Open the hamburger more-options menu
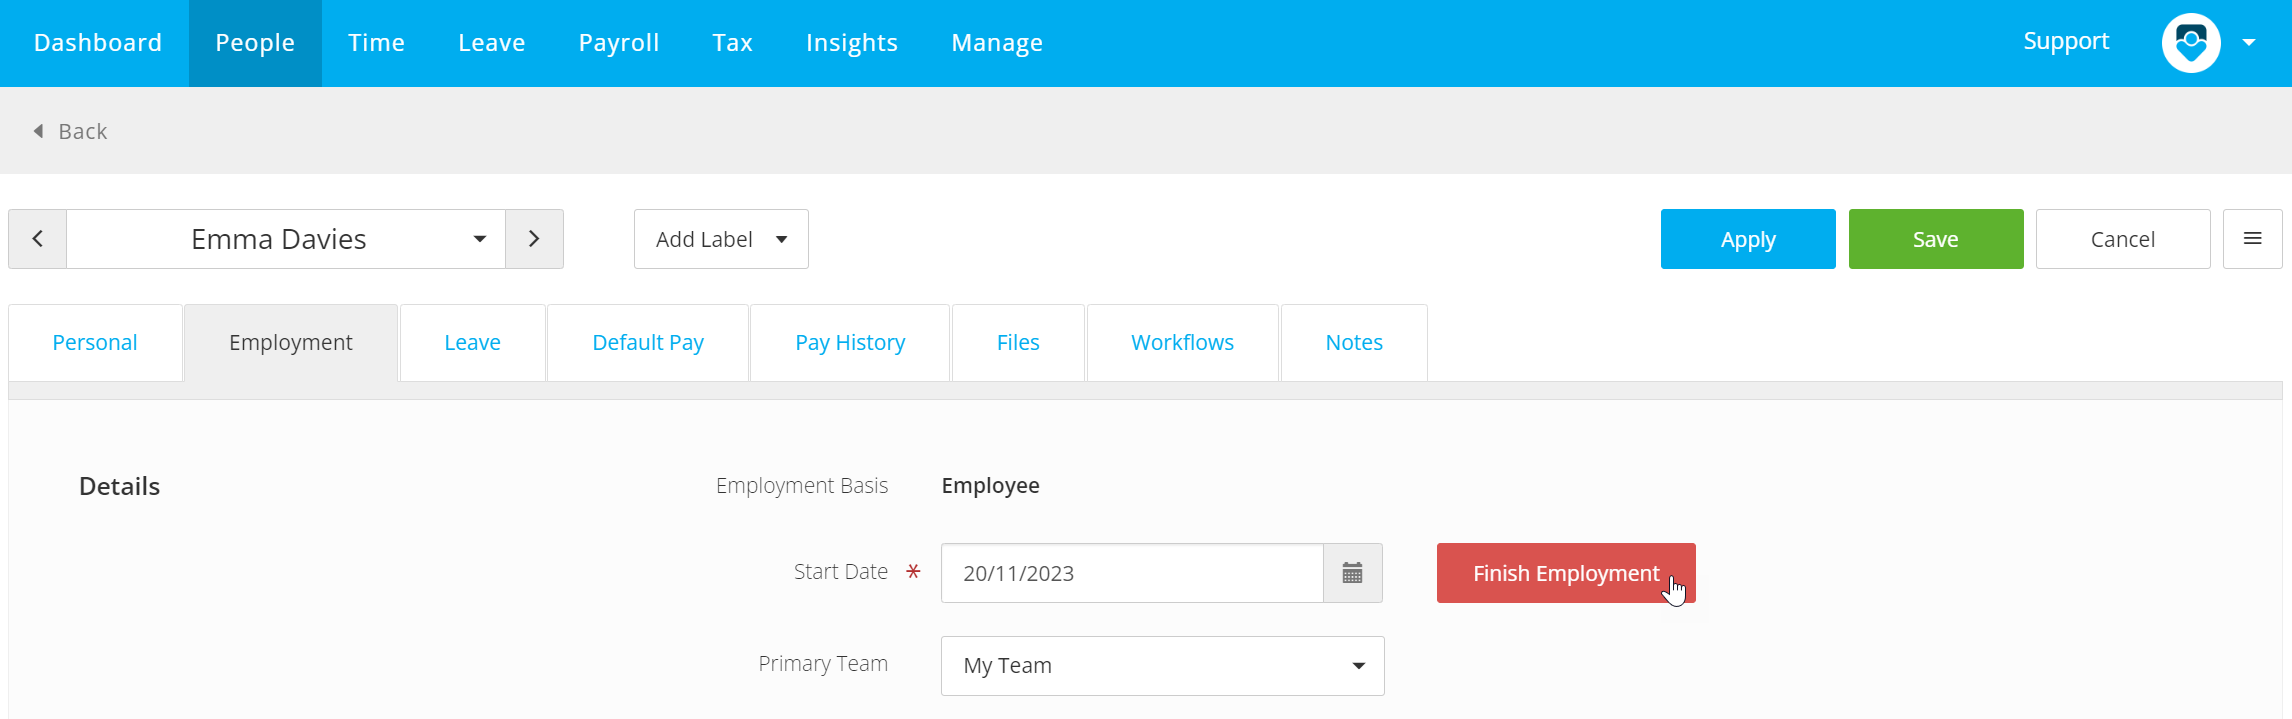The image size is (2292, 719). (x=2253, y=239)
